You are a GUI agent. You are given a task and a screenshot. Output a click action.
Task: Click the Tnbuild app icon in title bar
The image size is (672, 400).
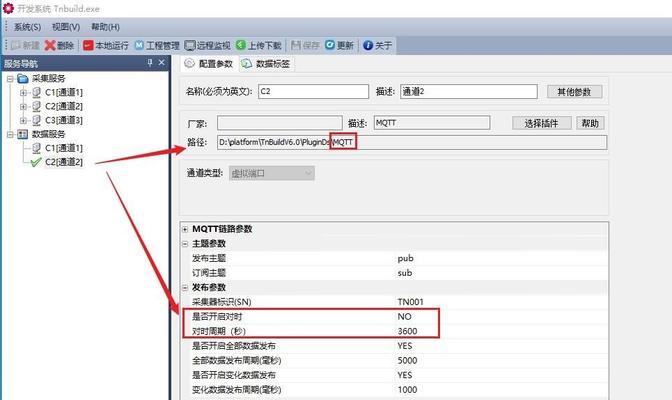click(x=8, y=8)
